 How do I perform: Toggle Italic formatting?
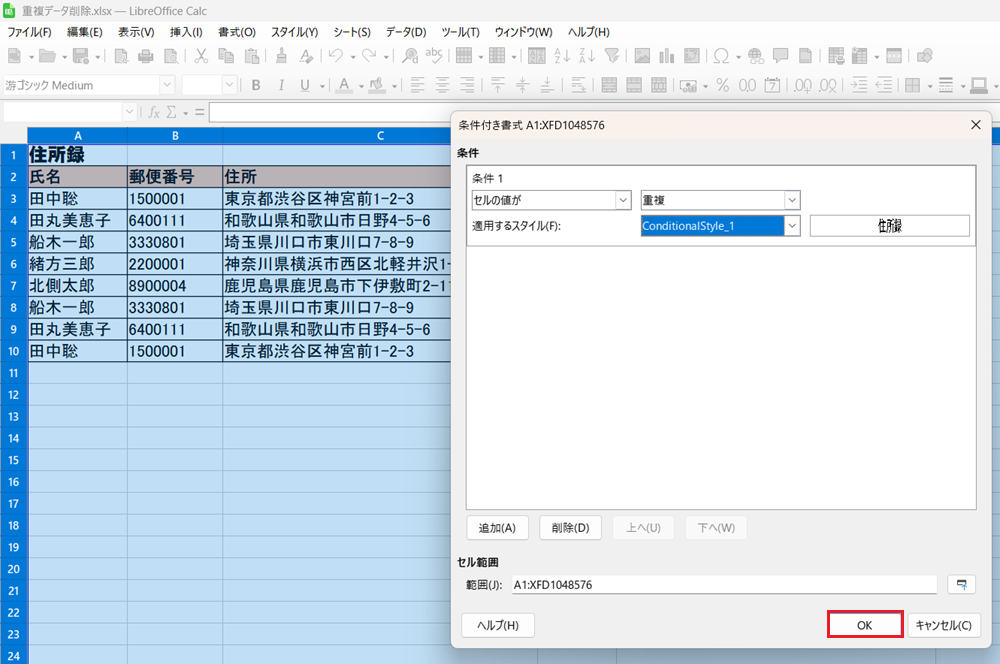[x=281, y=86]
